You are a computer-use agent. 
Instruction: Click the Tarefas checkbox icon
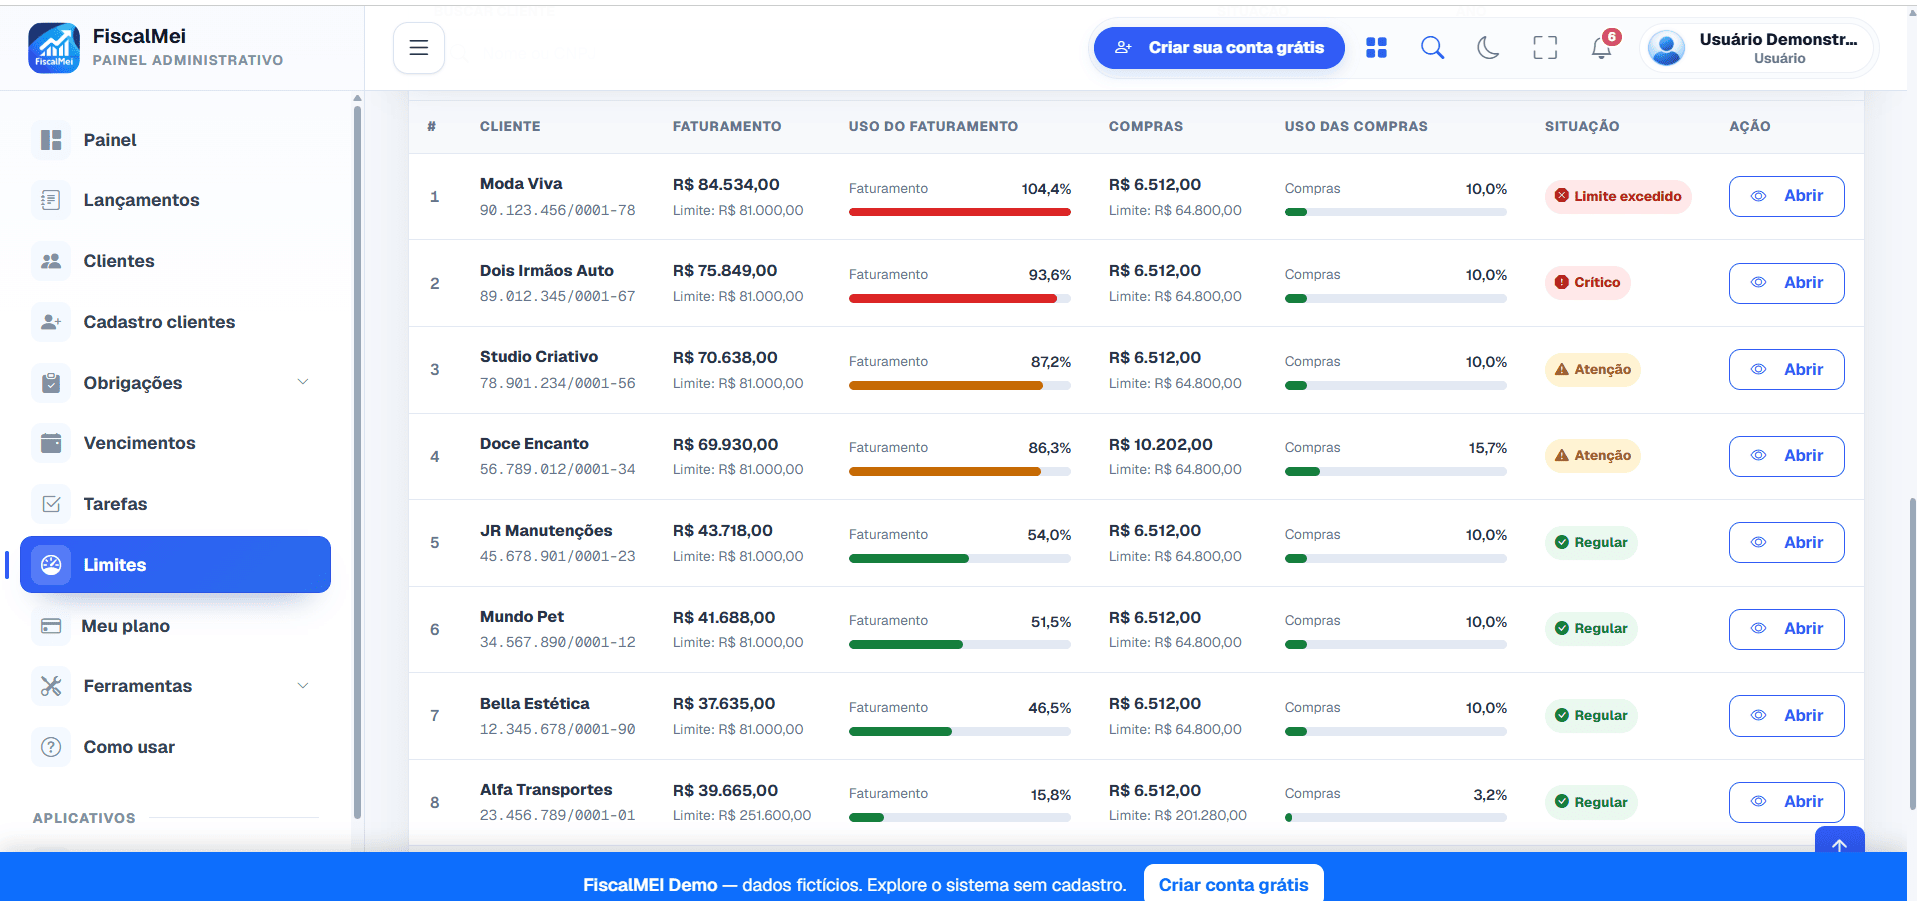(51, 504)
